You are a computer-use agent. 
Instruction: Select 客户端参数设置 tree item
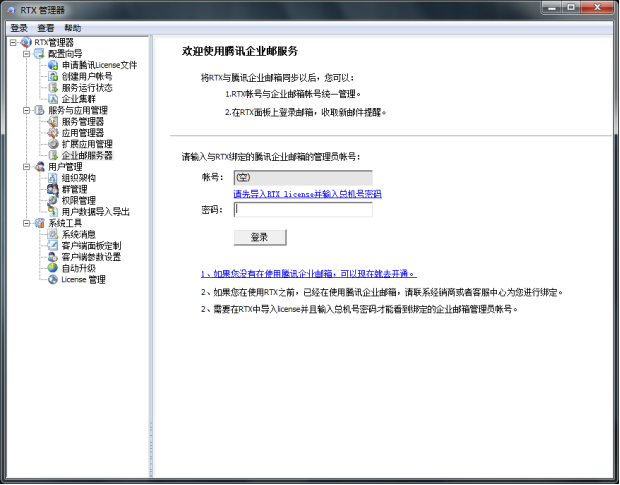coord(91,257)
